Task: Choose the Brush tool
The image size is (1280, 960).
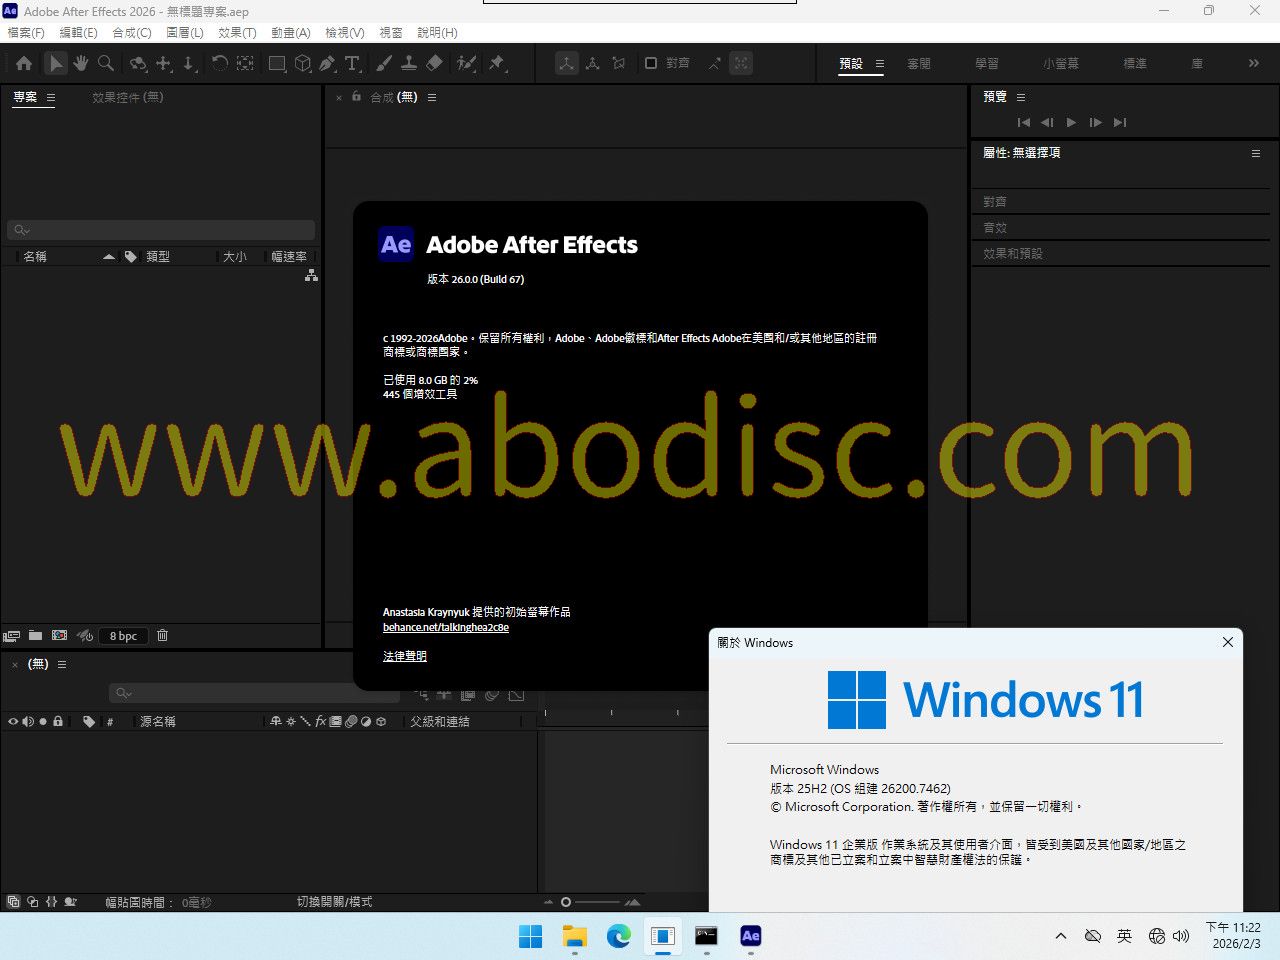Action: [384, 63]
